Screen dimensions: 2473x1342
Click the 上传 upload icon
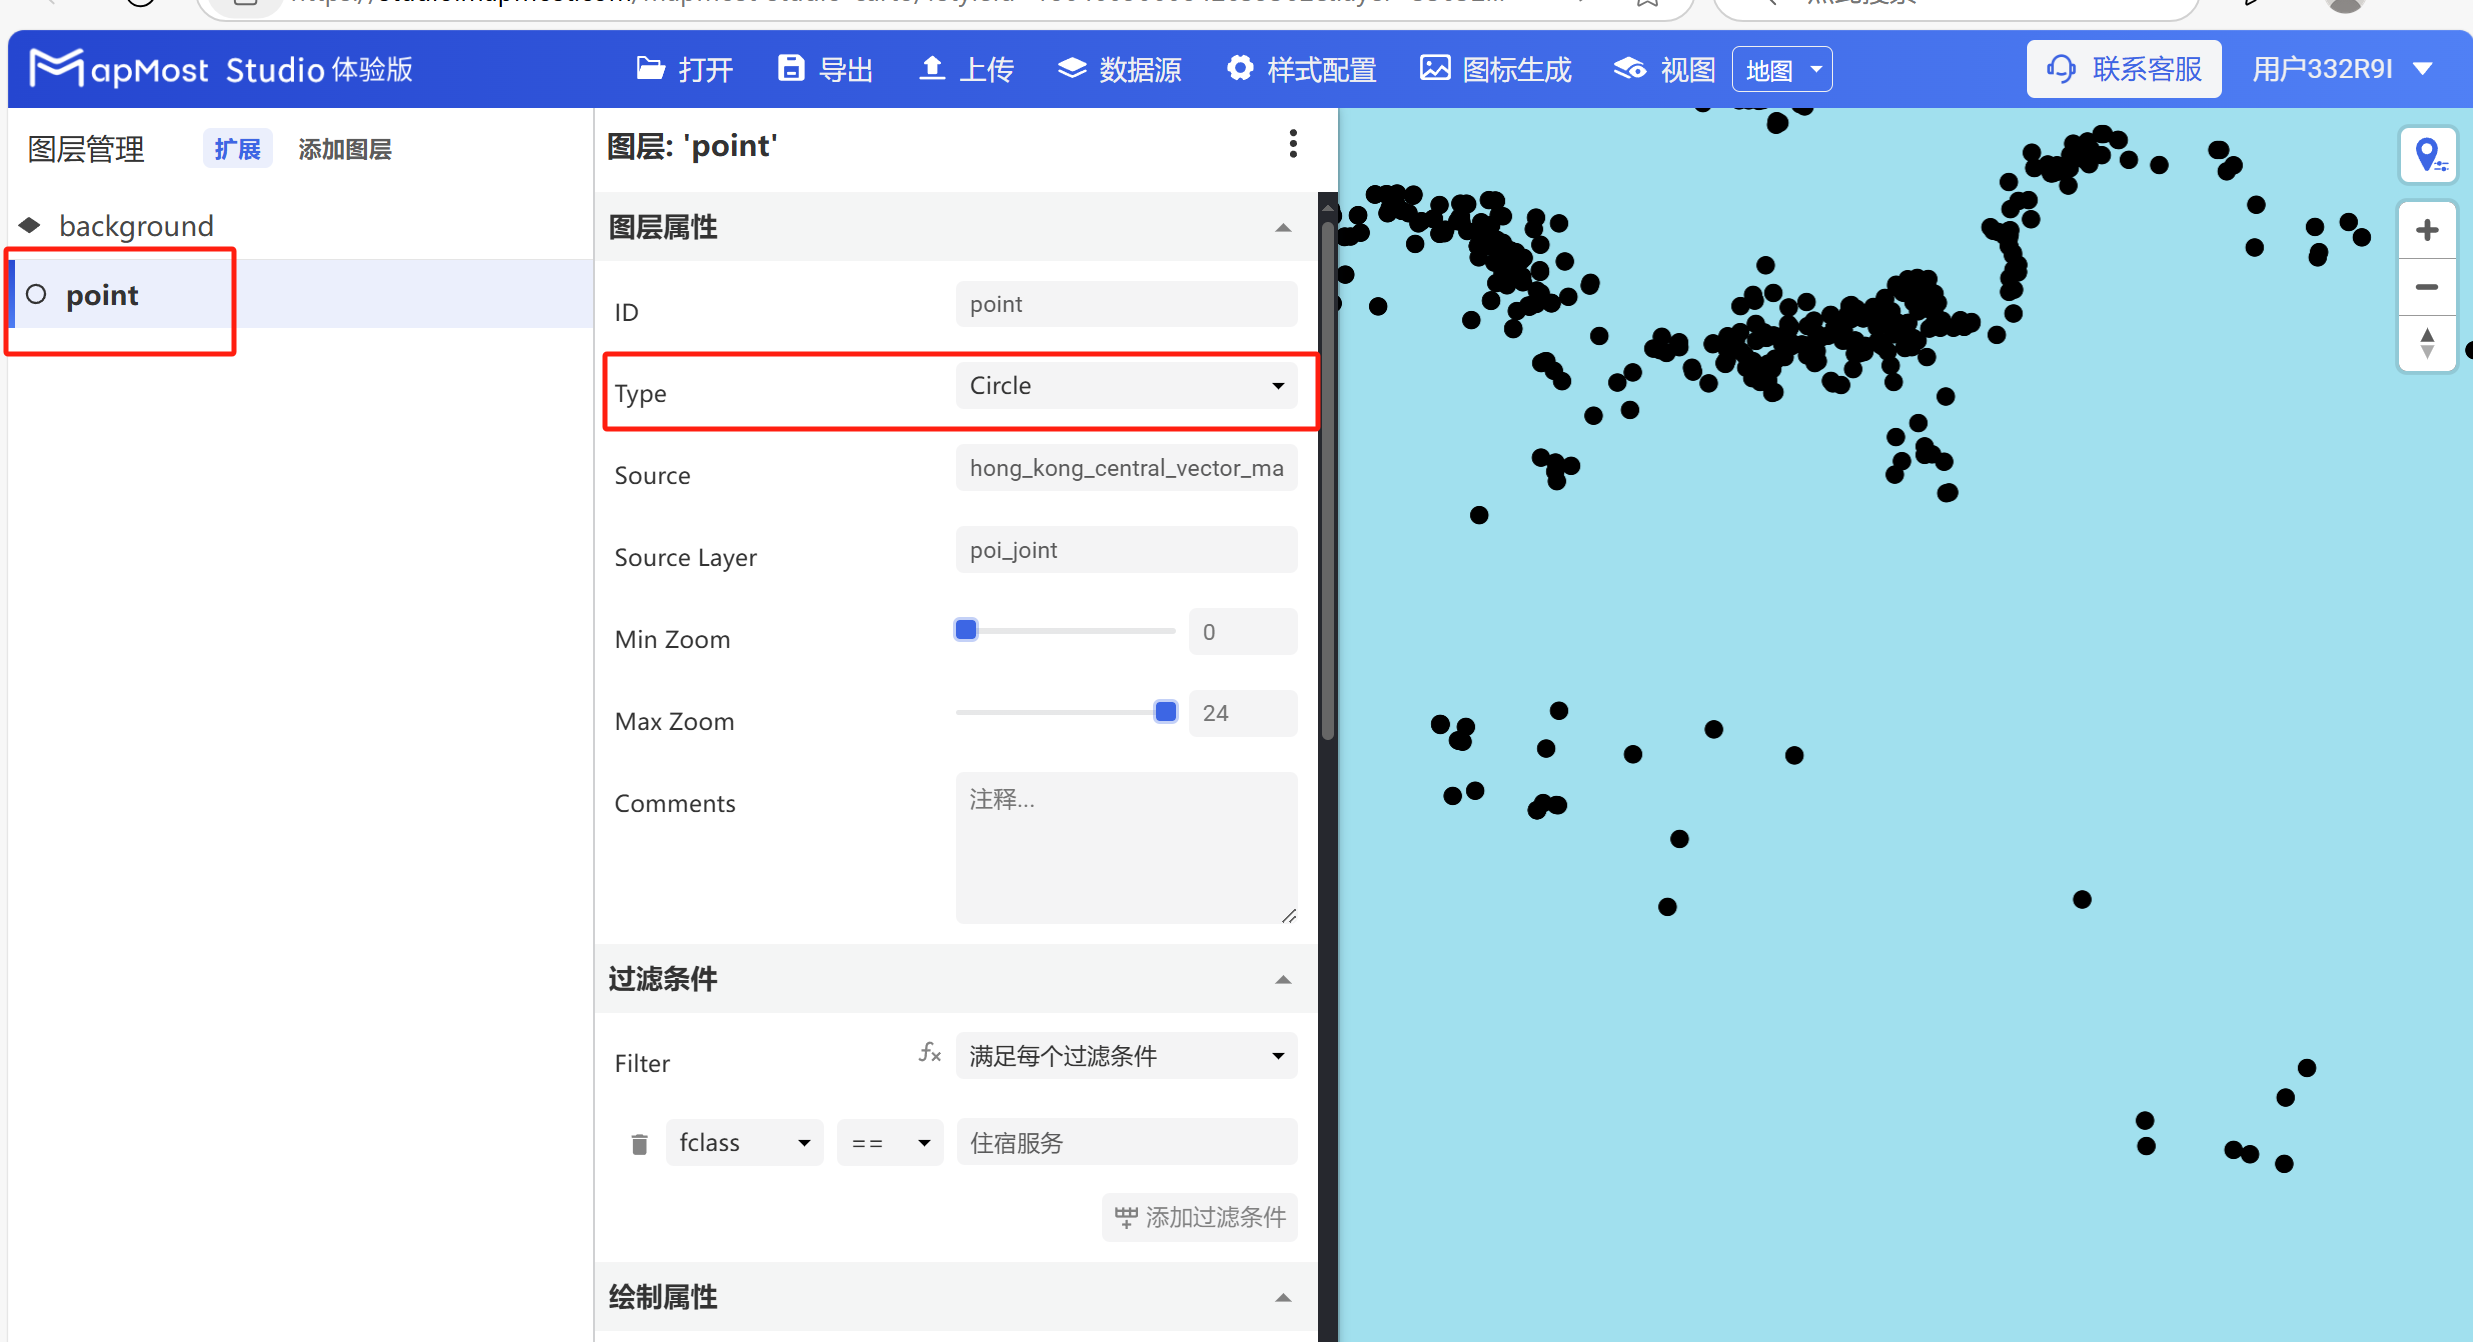point(934,69)
